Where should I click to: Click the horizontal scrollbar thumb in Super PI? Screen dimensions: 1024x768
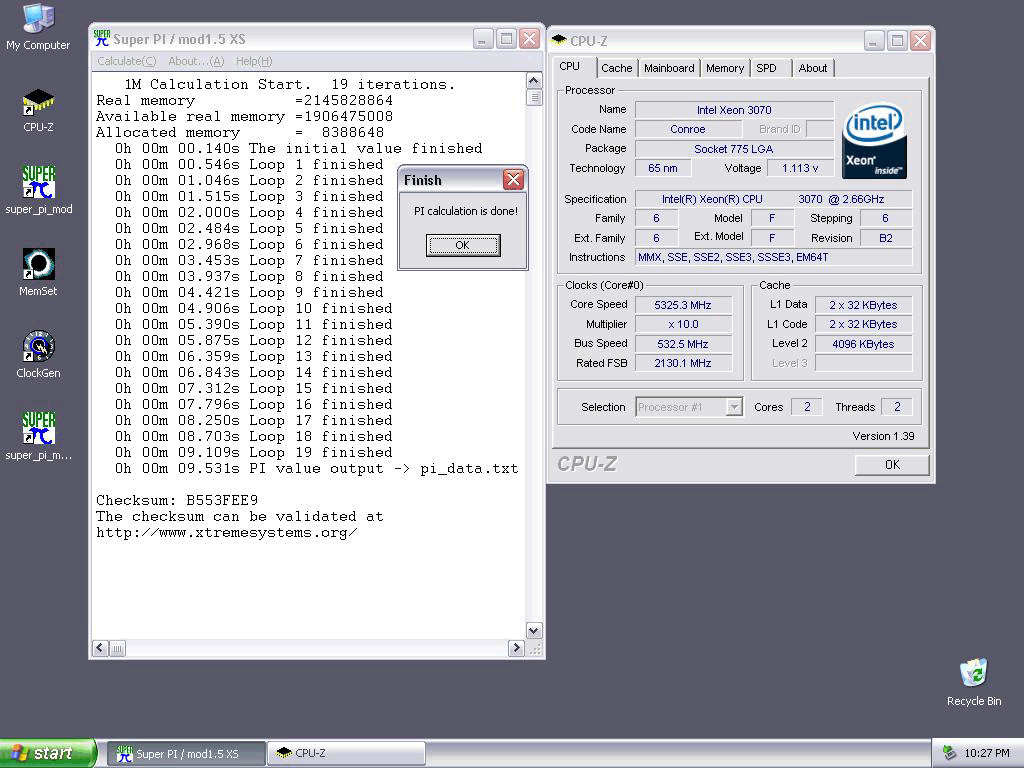click(x=117, y=648)
